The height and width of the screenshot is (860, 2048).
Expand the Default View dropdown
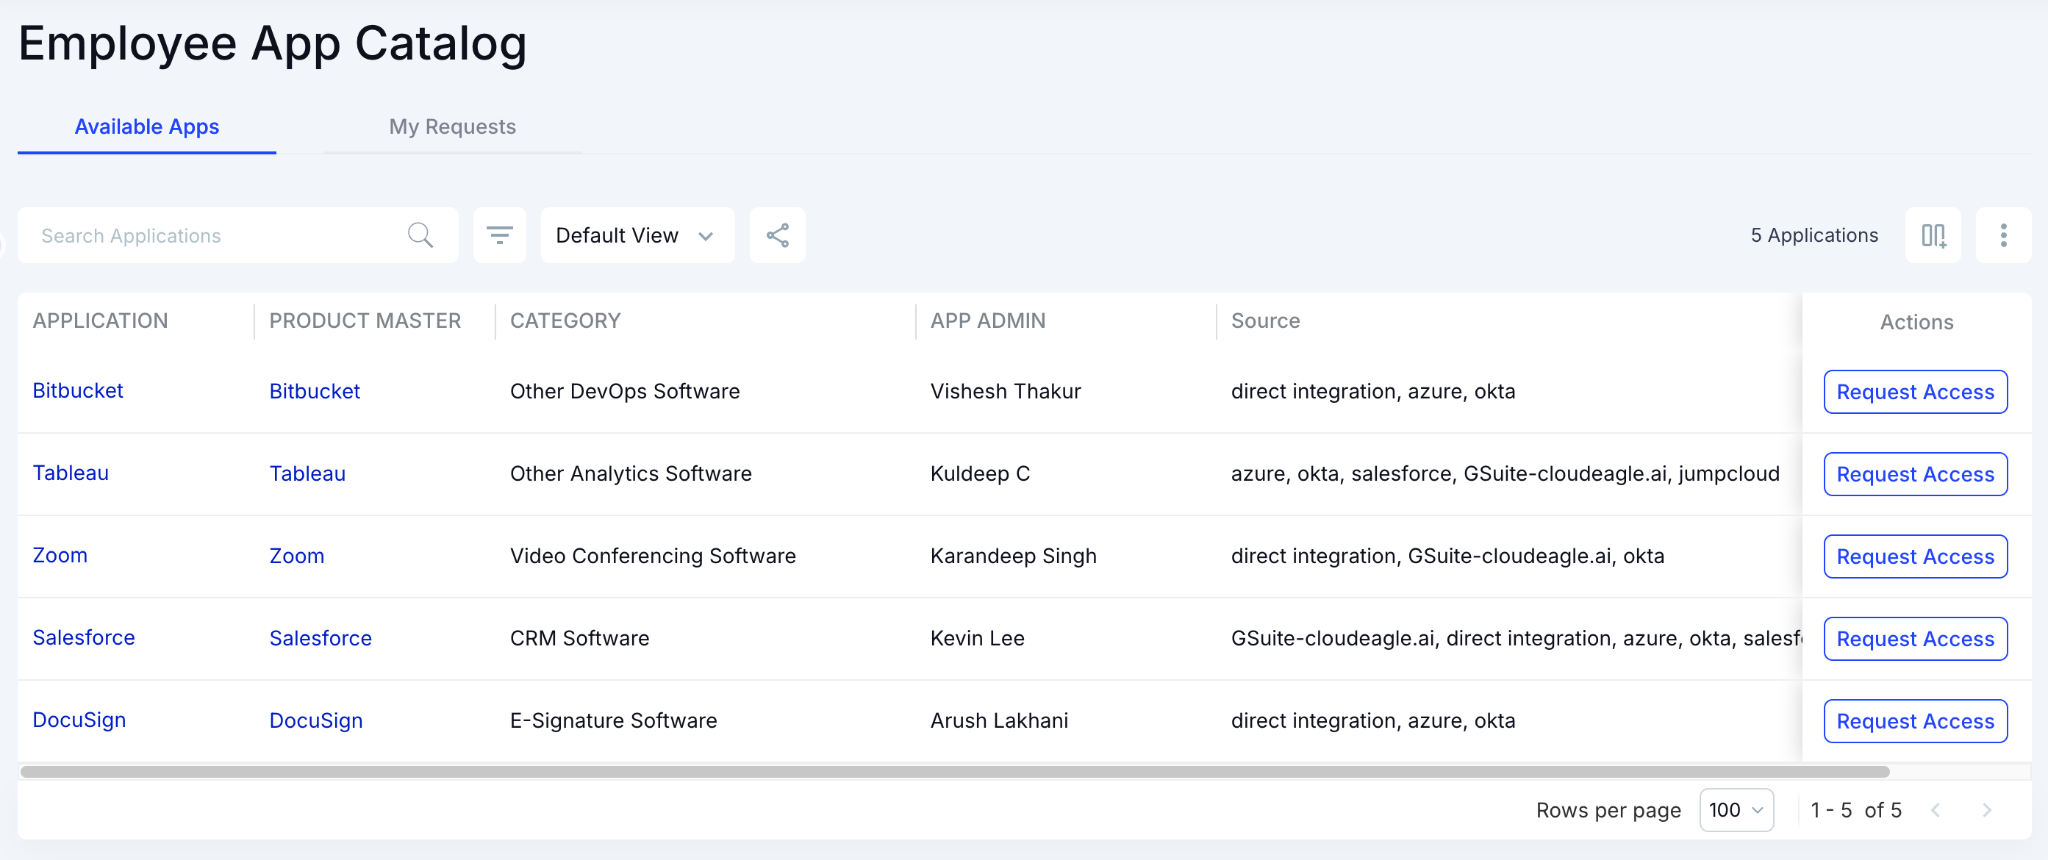(637, 235)
